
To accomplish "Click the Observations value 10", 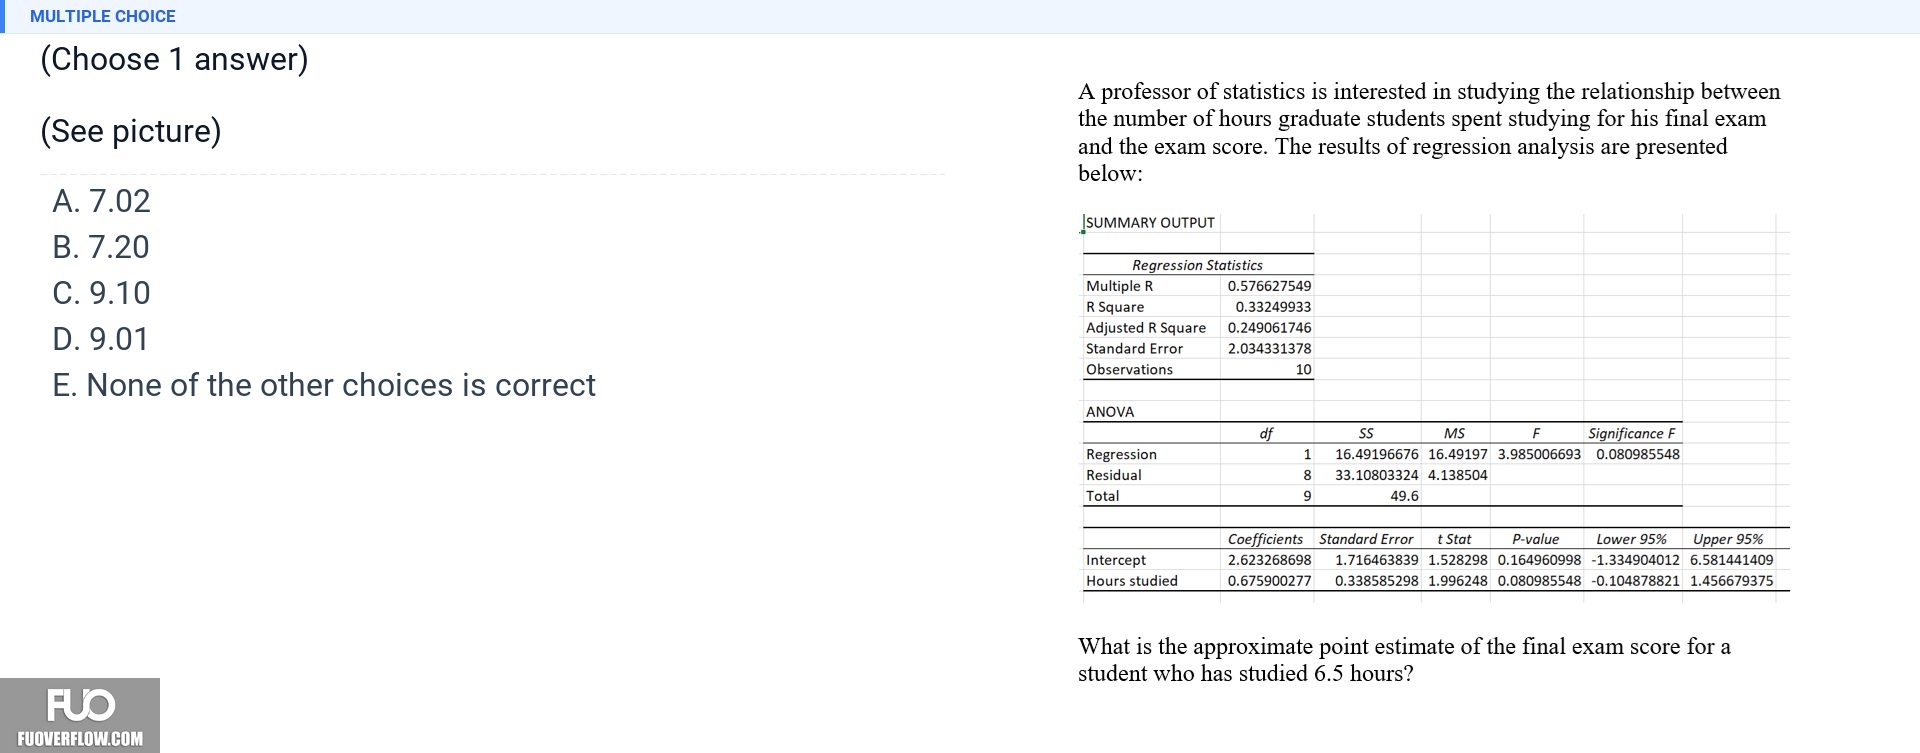I will [1303, 370].
